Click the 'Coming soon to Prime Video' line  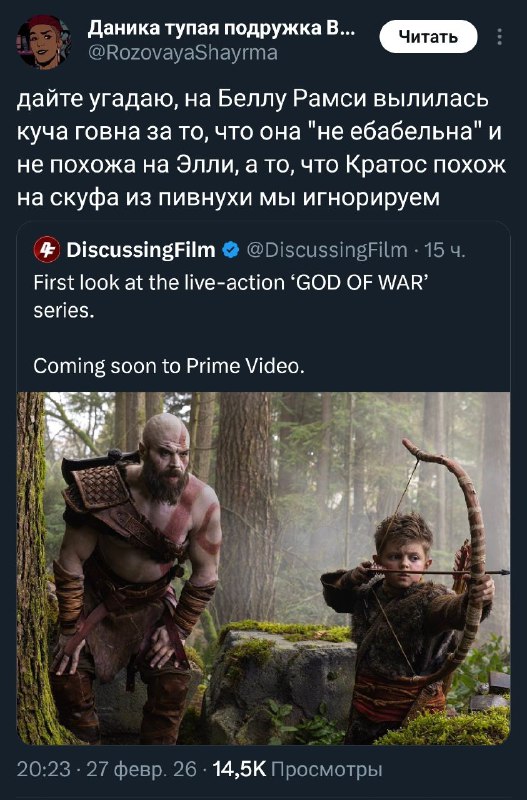pyautogui.click(x=169, y=366)
